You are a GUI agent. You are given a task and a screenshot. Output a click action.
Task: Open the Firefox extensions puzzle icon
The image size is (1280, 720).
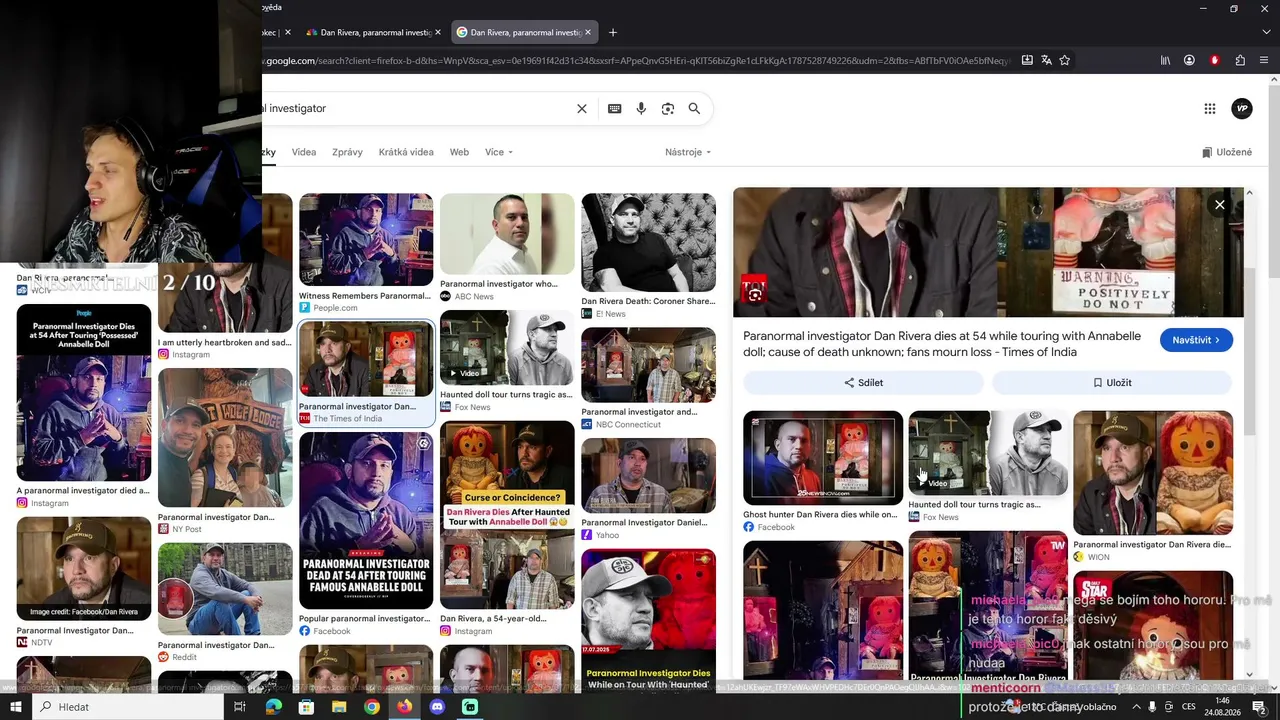tap(1240, 61)
